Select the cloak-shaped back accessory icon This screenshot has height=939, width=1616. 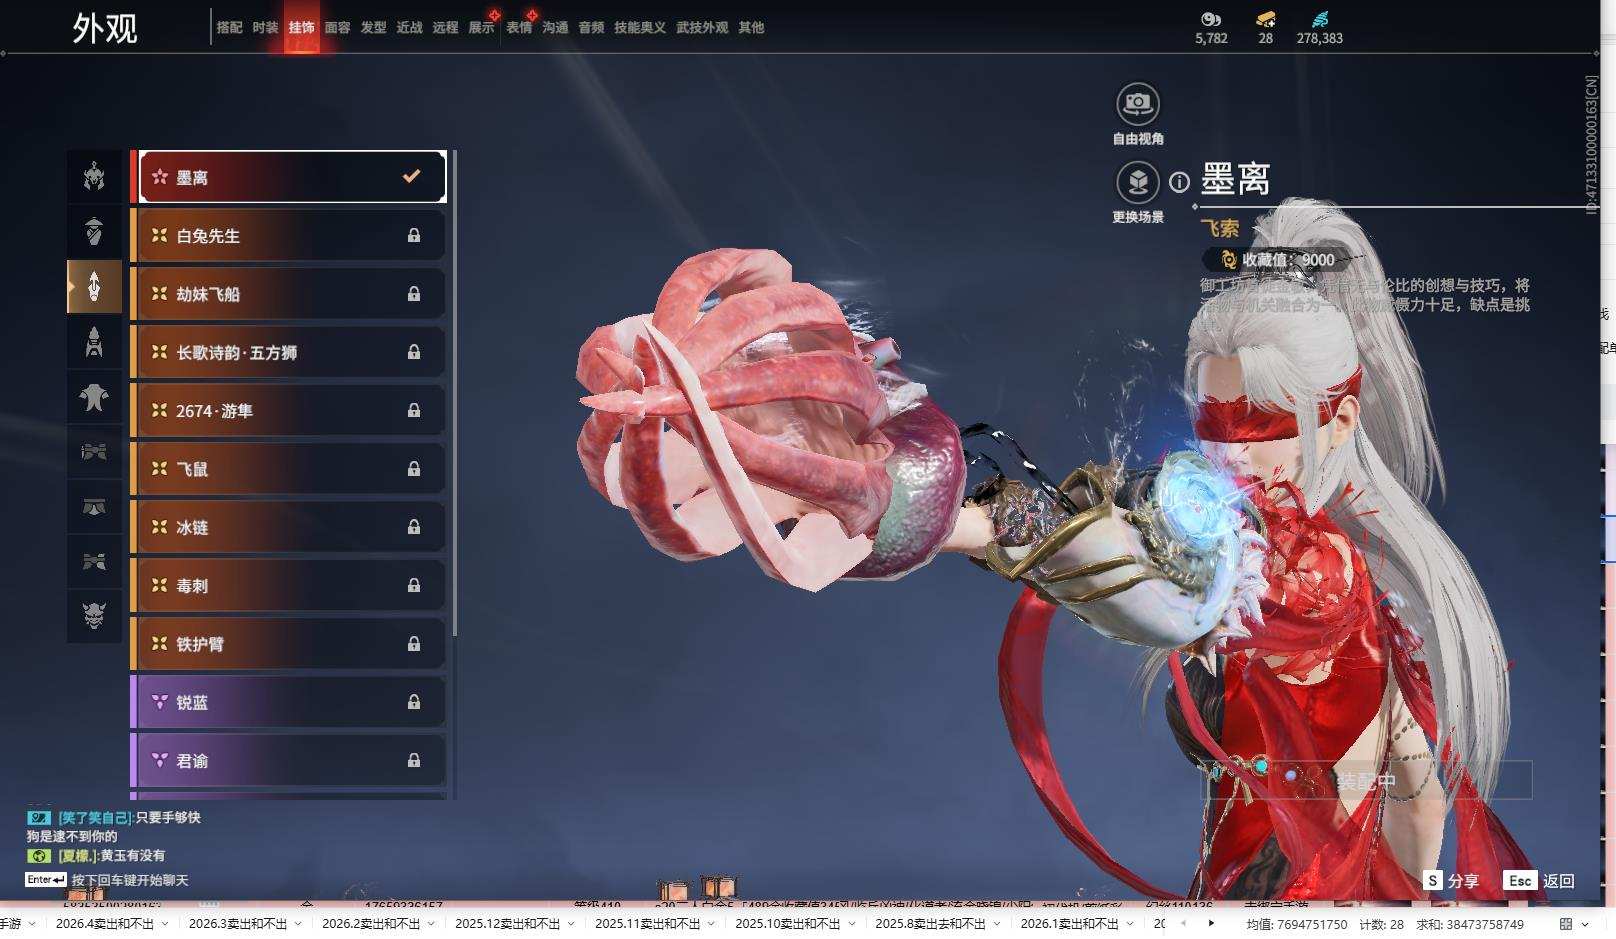(94, 397)
